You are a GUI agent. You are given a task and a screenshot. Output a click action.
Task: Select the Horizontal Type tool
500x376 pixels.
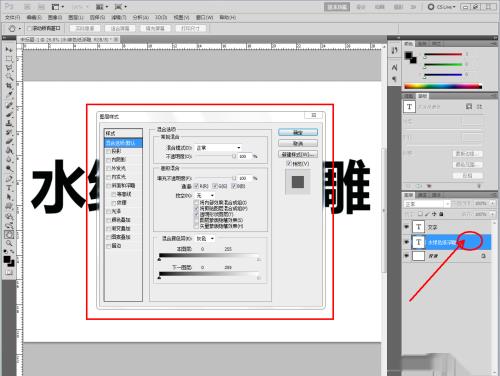point(9,188)
